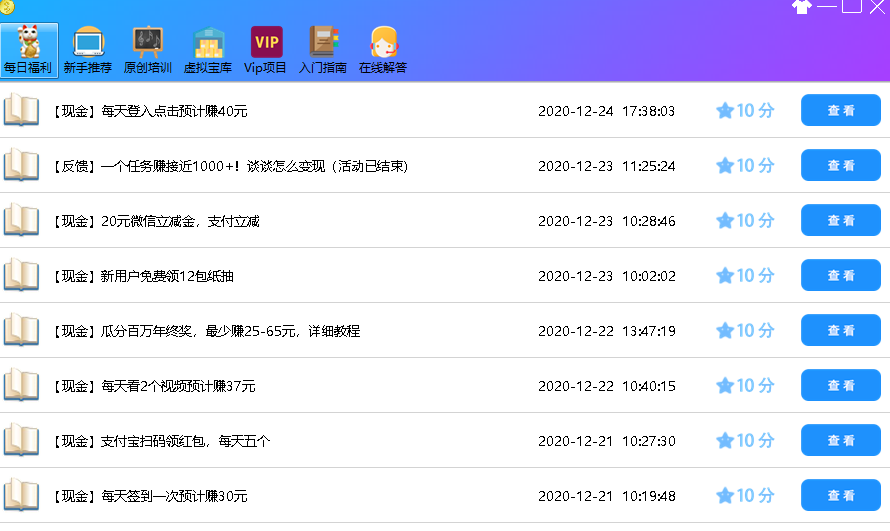View the 瓜分百万年终奖 entry with 查看
Screen dimensions: 890x531
[x=840, y=330]
